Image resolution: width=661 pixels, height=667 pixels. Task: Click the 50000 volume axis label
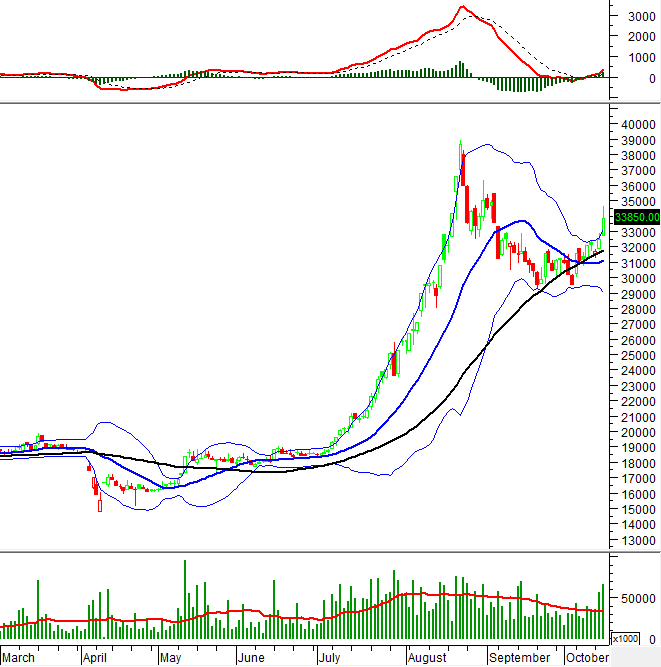pyautogui.click(x=637, y=598)
